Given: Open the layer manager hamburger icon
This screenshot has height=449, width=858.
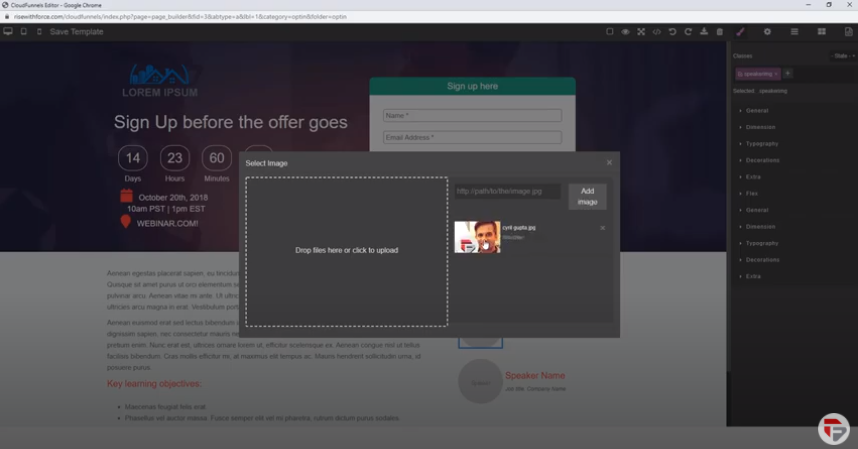Looking at the screenshot, I should tap(795, 32).
